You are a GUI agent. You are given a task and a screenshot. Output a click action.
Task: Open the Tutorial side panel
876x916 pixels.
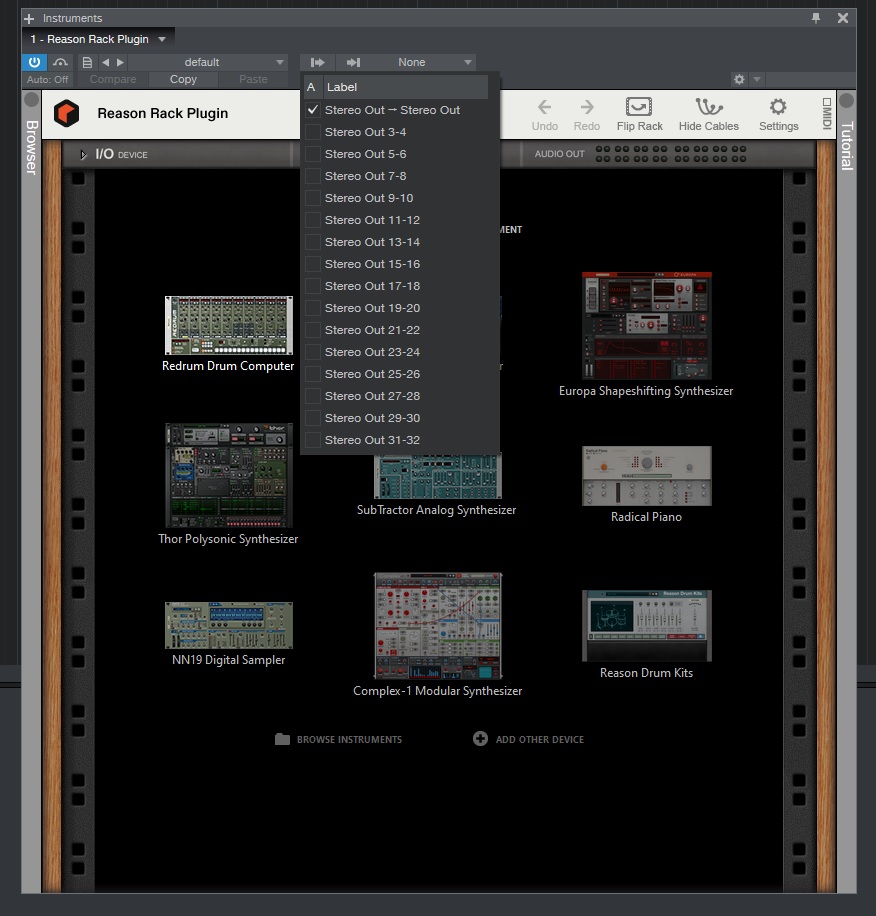[847, 145]
